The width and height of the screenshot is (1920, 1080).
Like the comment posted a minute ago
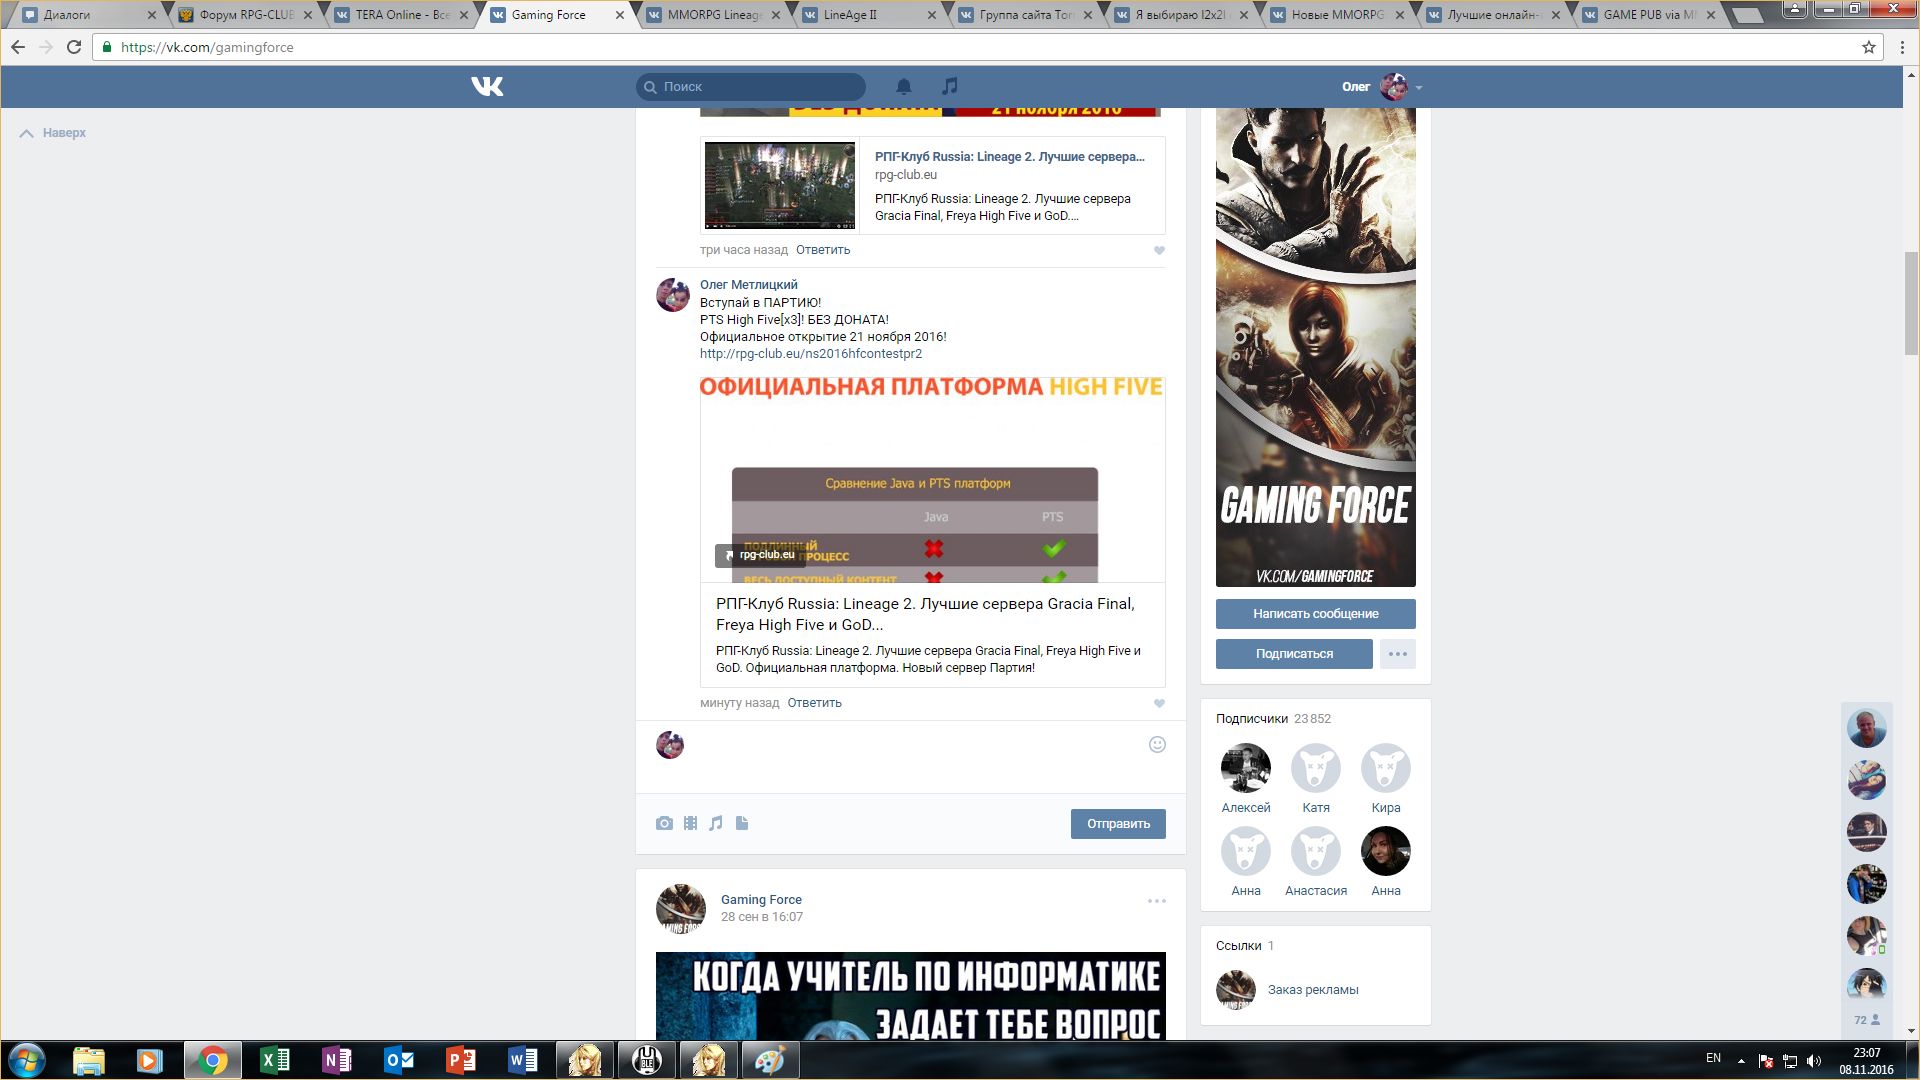1159,703
